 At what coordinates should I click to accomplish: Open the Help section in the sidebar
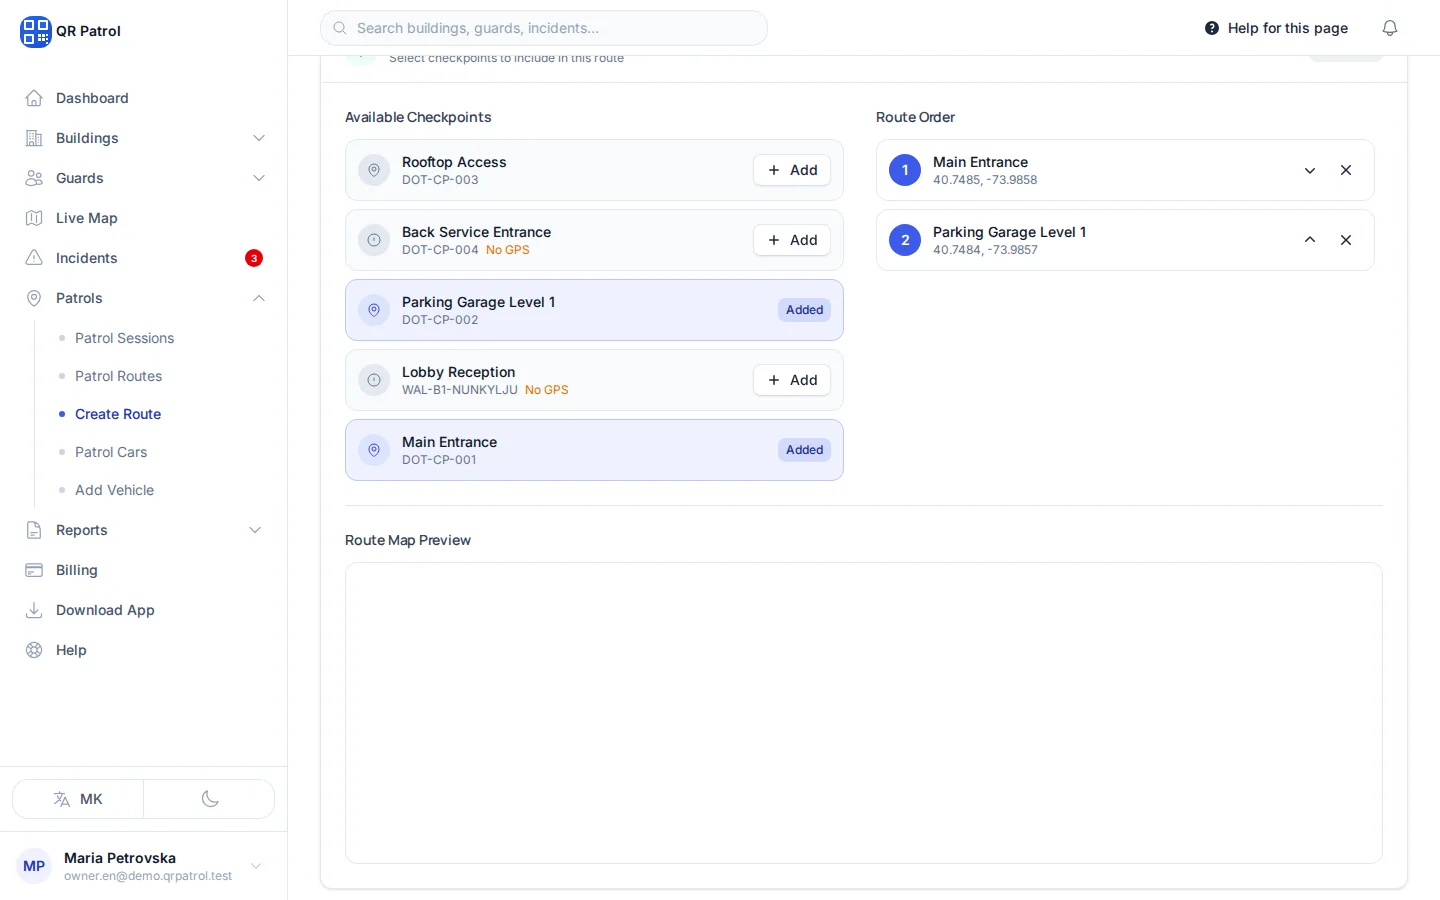click(144, 650)
